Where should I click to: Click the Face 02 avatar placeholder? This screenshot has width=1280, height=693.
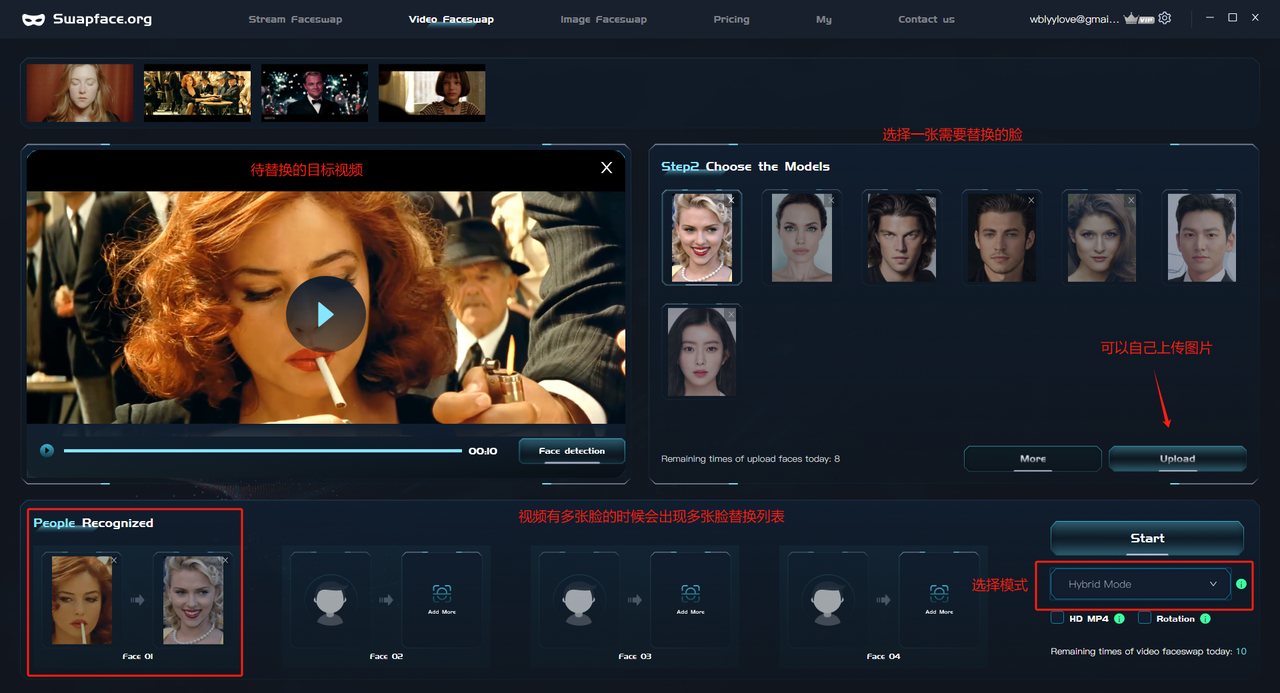click(x=330, y=600)
